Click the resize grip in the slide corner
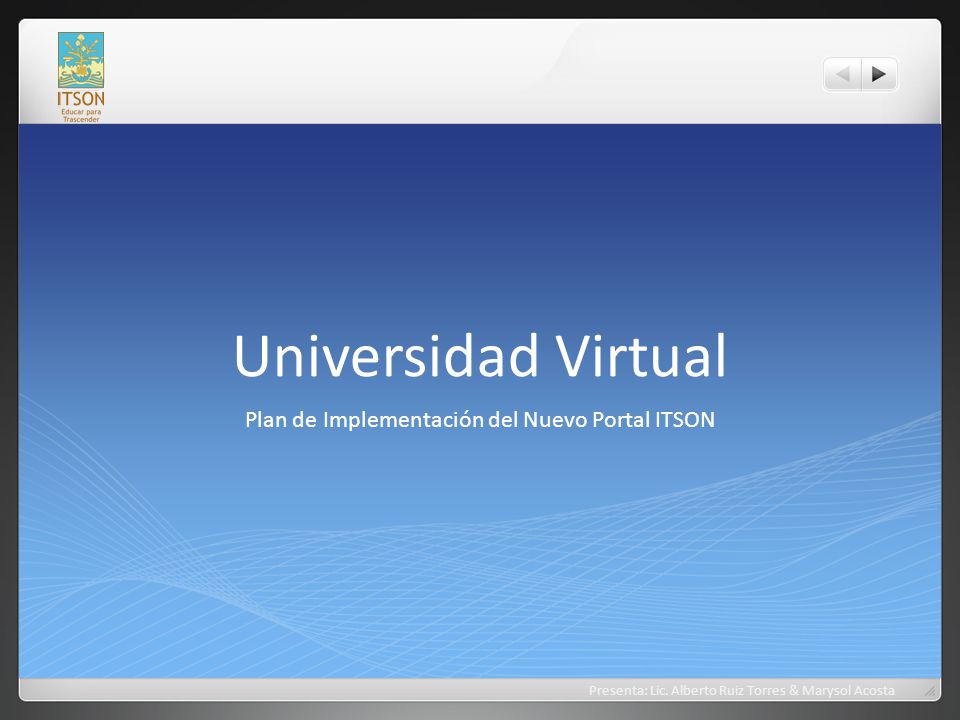960x720 pixels. (930, 691)
